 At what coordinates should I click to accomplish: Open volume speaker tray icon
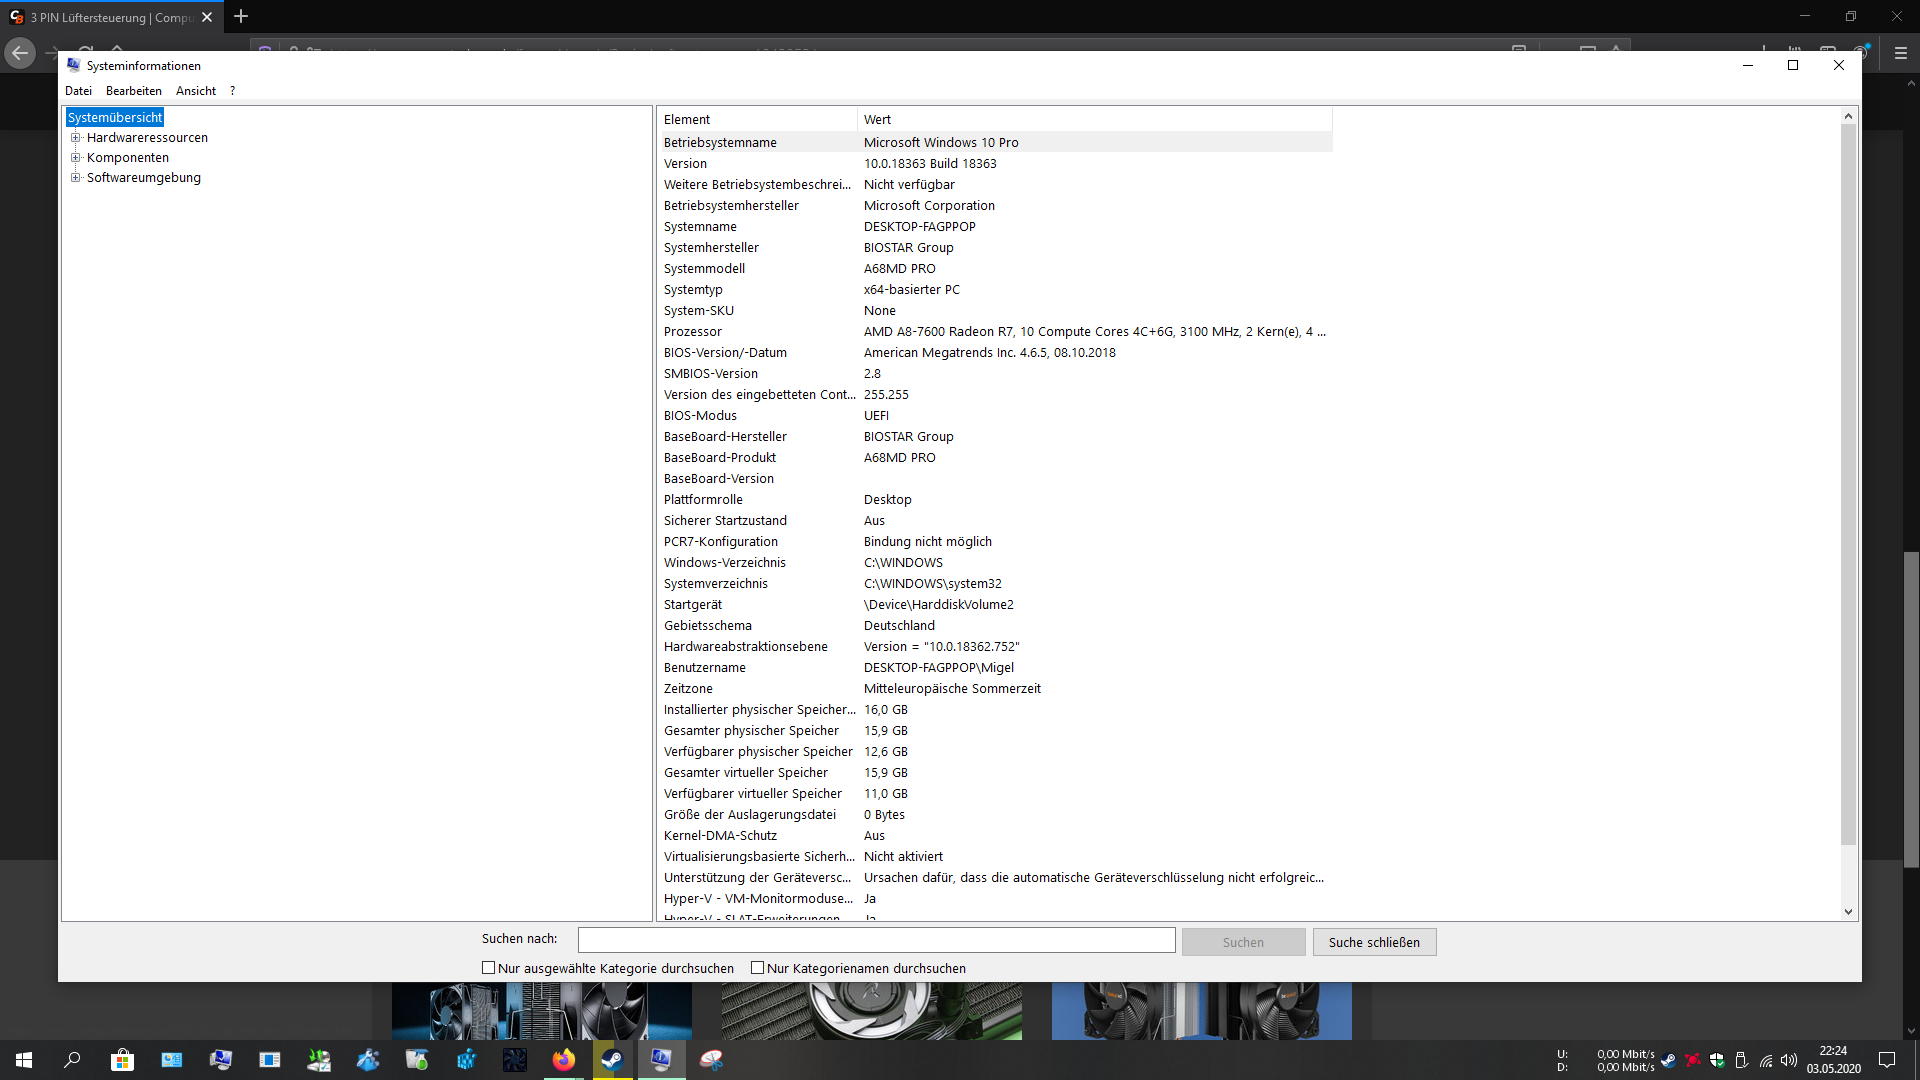pyautogui.click(x=1789, y=1060)
